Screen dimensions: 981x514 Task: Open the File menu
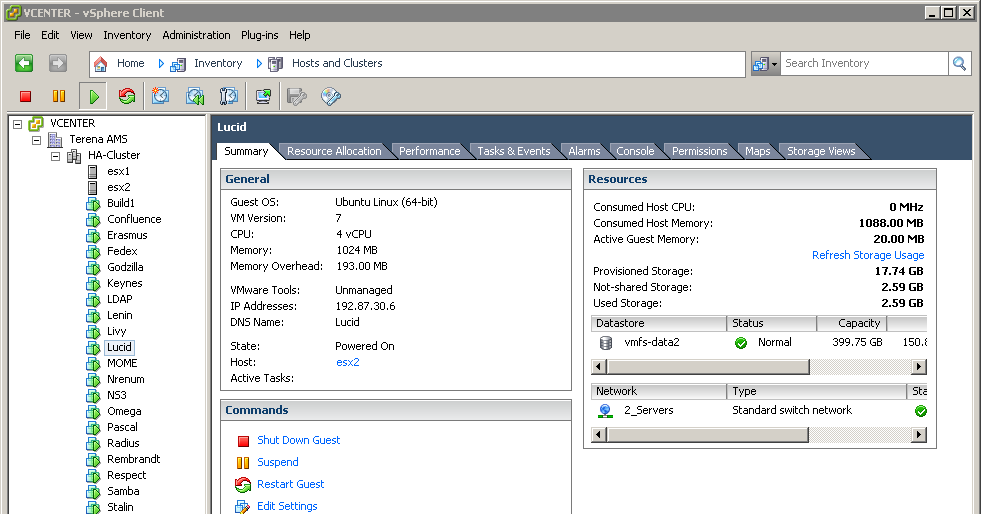(22, 35)
